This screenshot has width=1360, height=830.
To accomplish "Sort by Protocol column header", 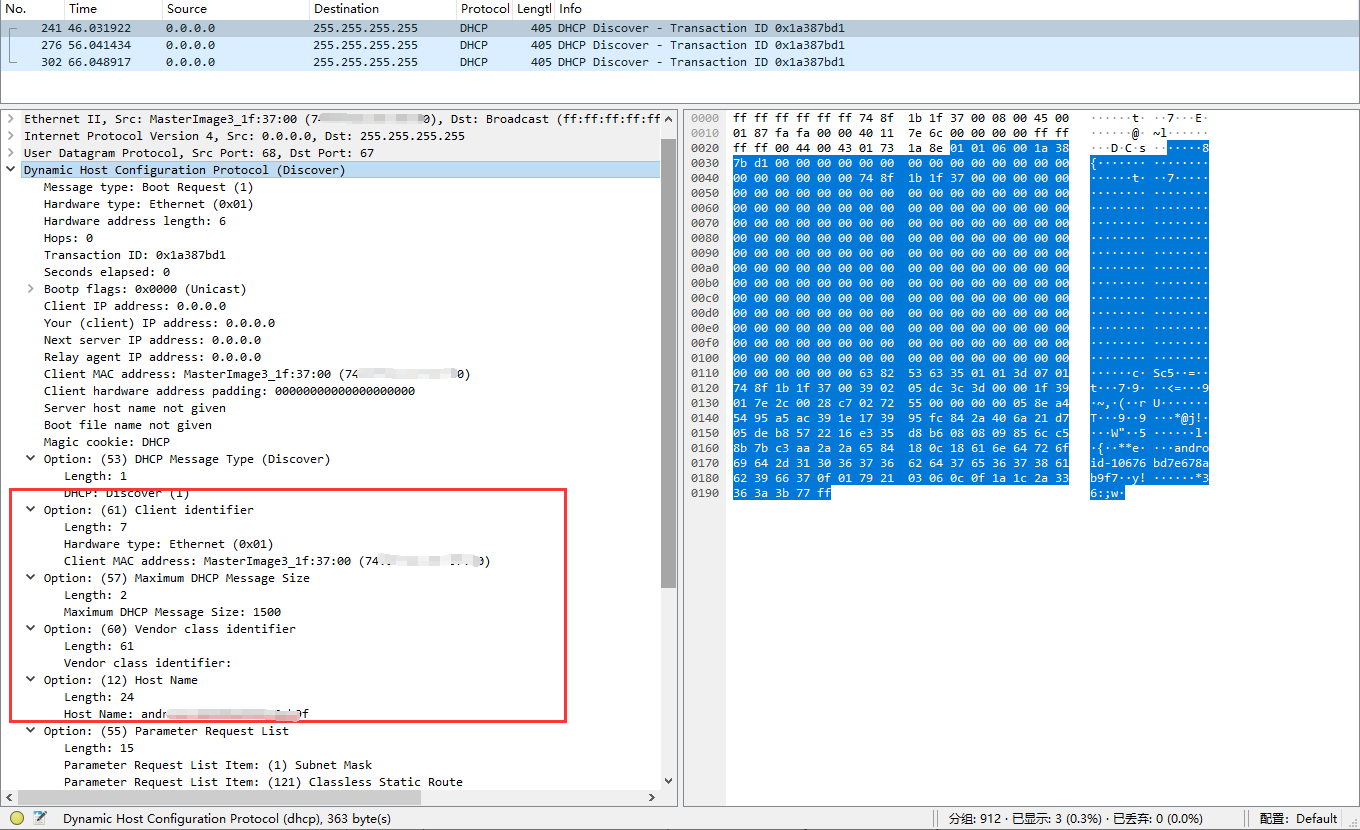I will pyautogui.click(x=484, y=9).
